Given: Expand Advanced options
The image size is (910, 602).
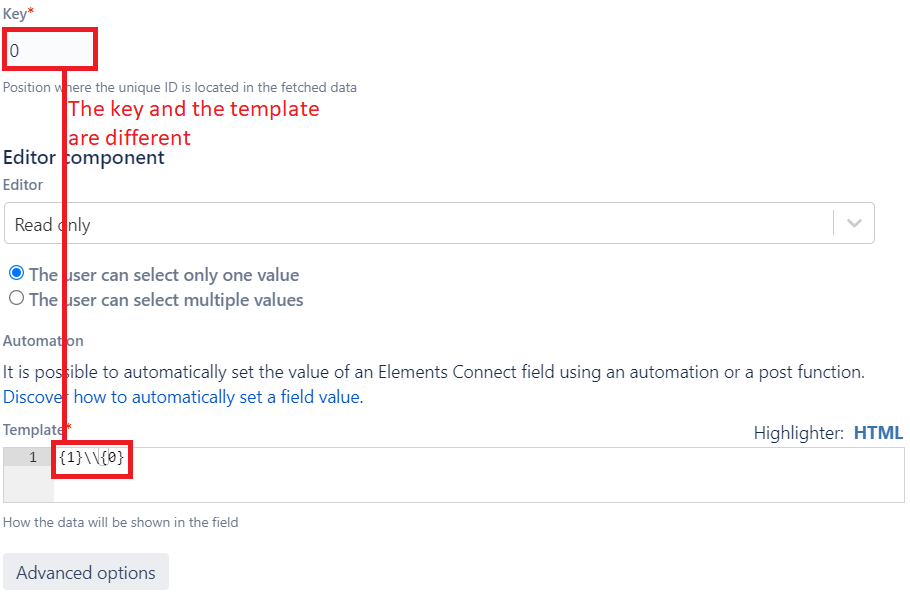Looking at the screenshot, I should [86, 573].
